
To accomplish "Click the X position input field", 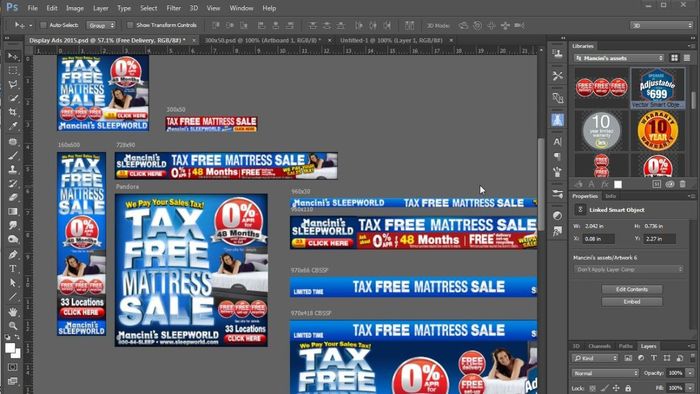I will pyautogui.click(x=599, y=239).
